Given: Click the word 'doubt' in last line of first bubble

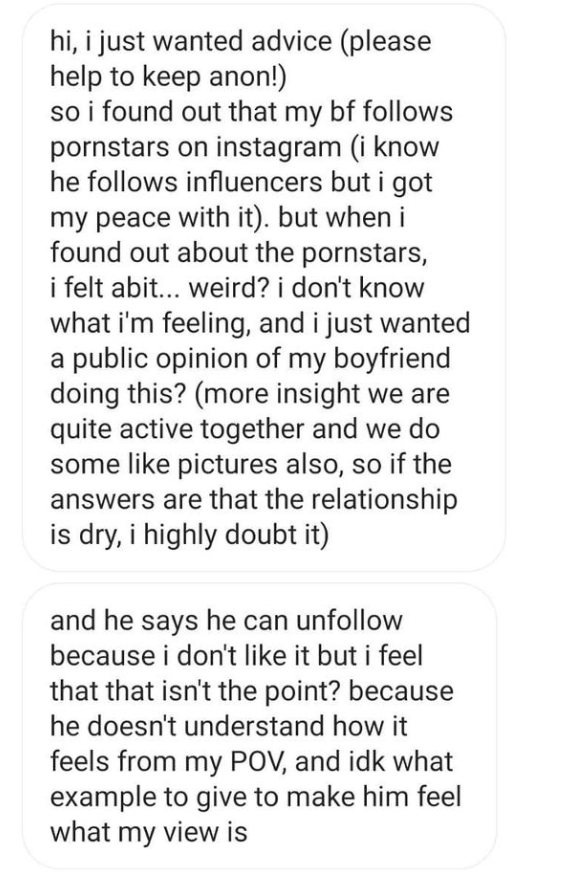Looking at the screenshot, I should [261, 535].
